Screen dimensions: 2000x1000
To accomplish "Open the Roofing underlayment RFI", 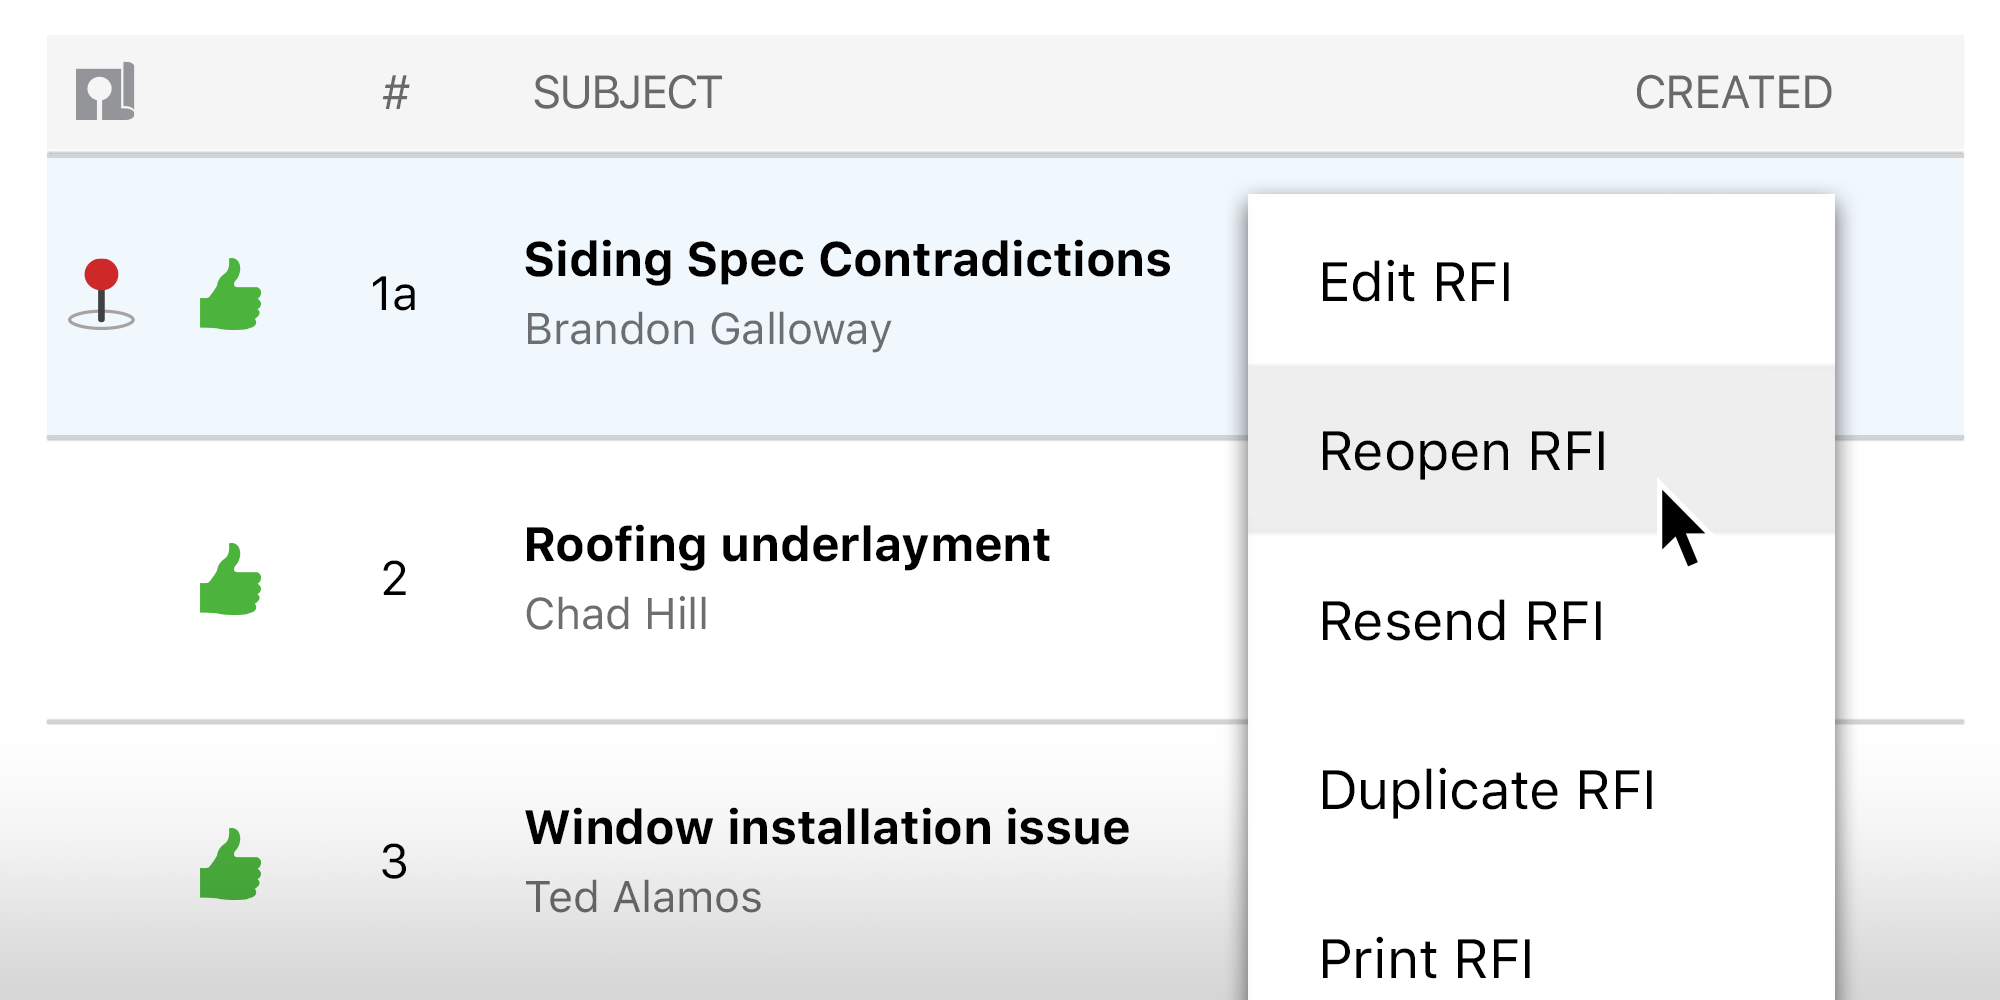I will click(x=788, y=545).
